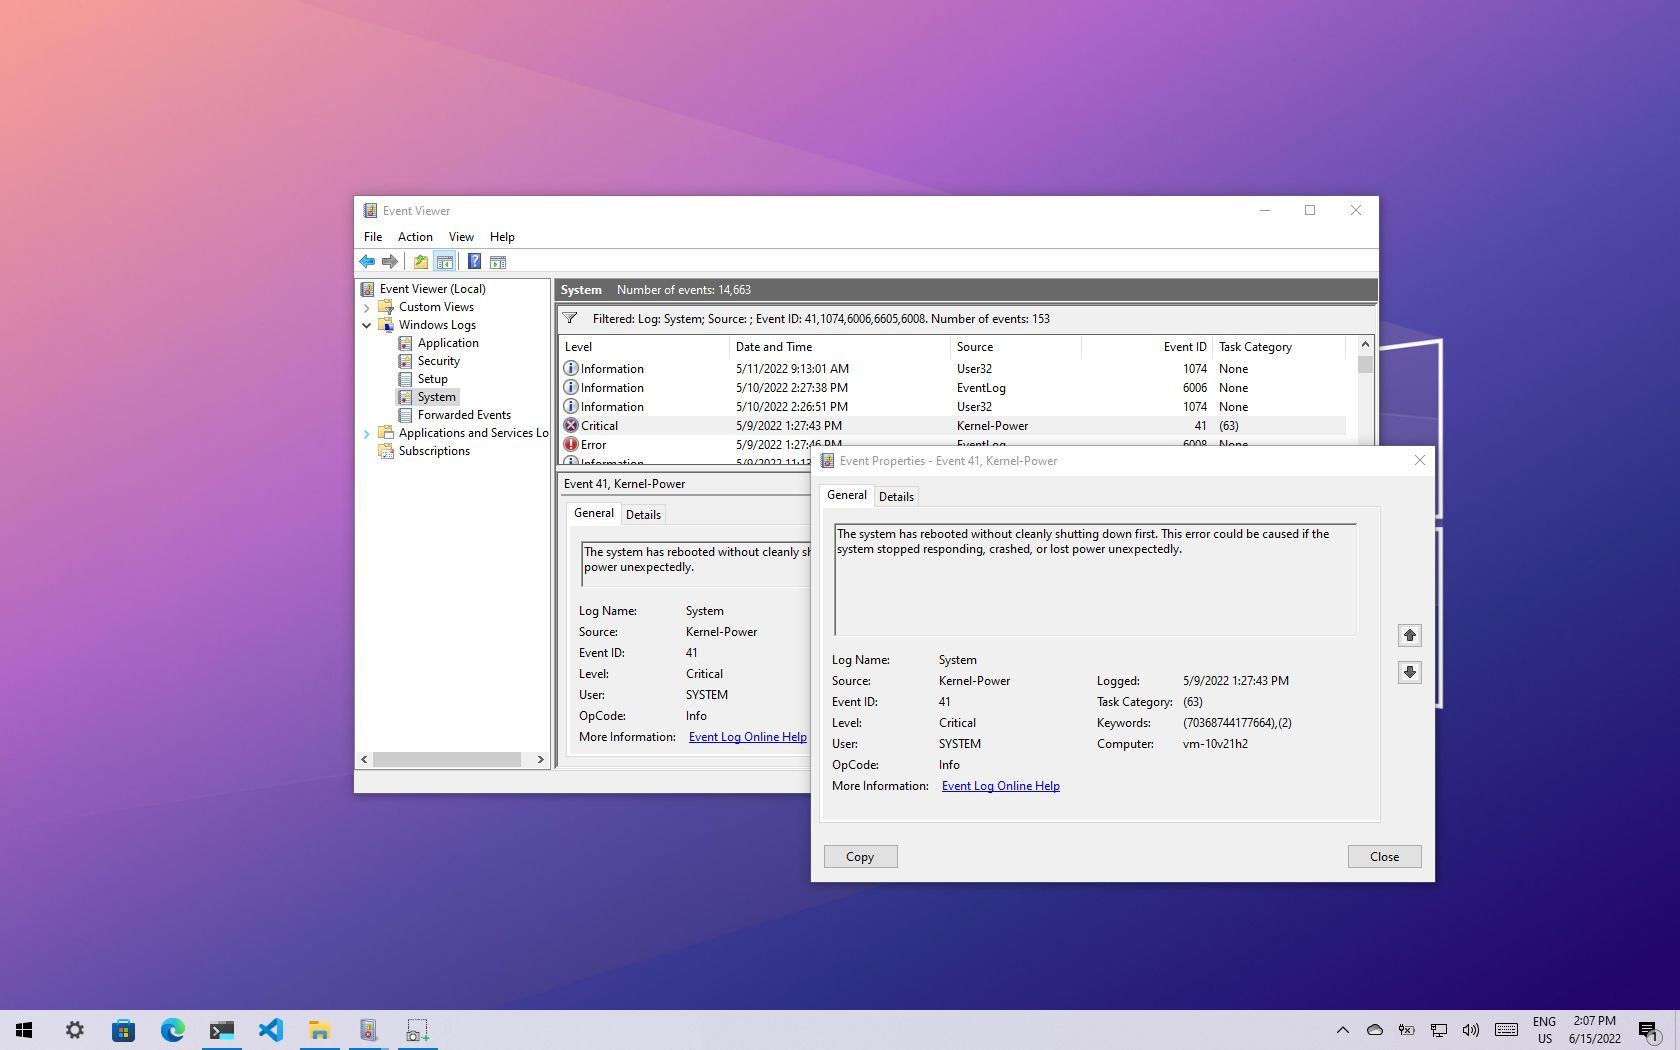Launch Microsoft Edge from the taskbar

[x=172, y=1030]
